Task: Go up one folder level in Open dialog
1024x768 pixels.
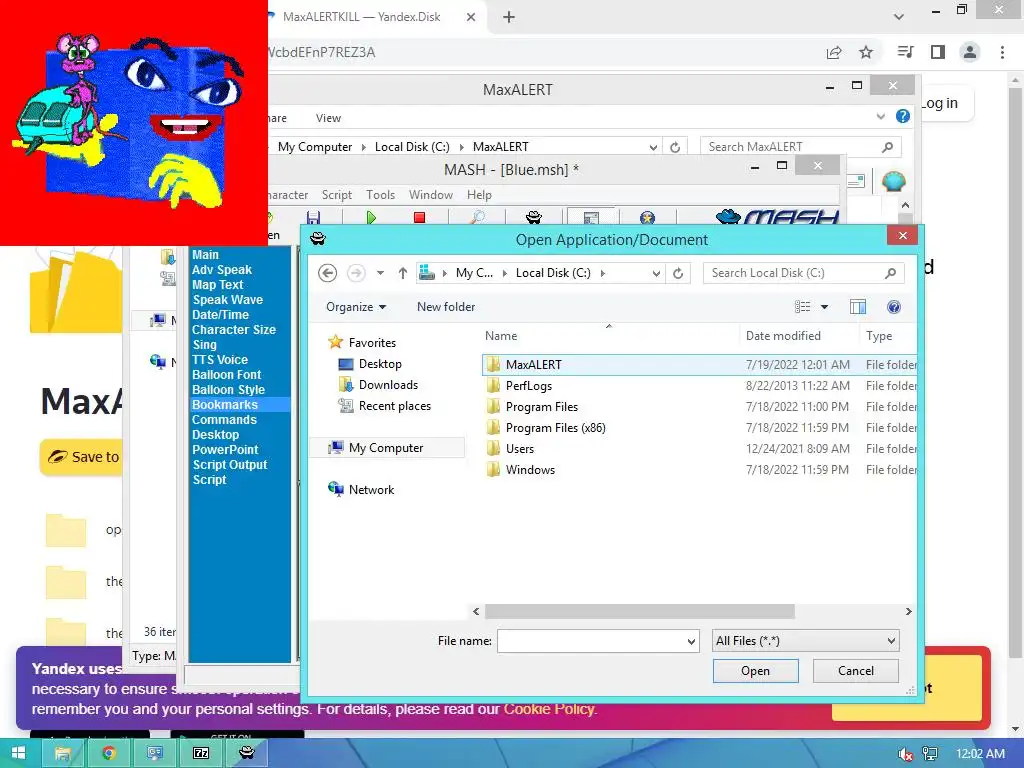Action: (x=402, y=273)
